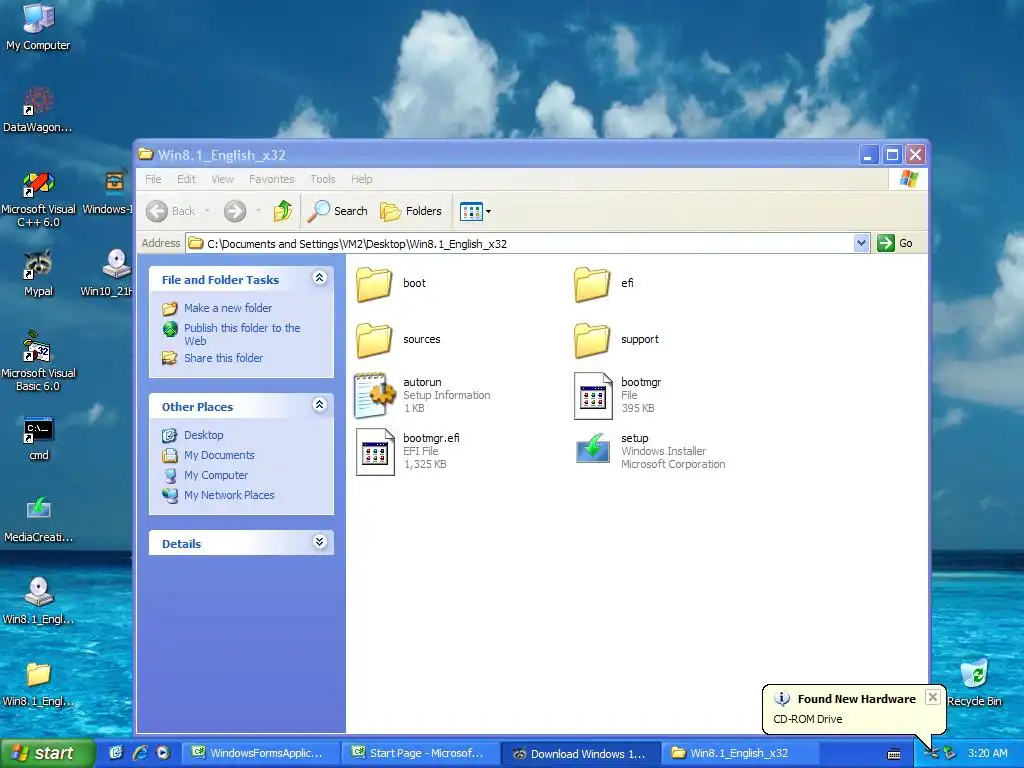Go to My Computer in Other Places

[216, 475]
